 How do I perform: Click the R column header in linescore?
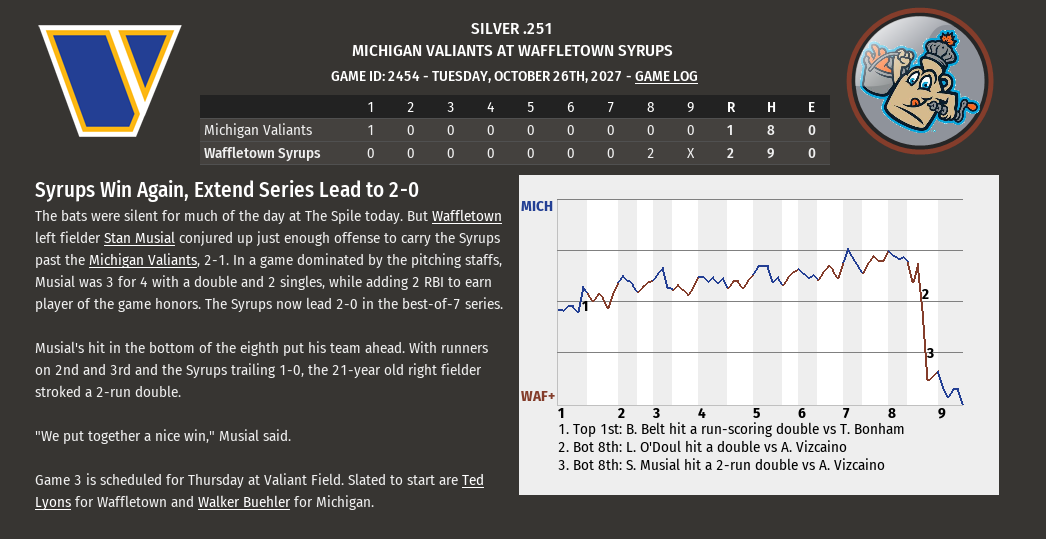[731, 107]
